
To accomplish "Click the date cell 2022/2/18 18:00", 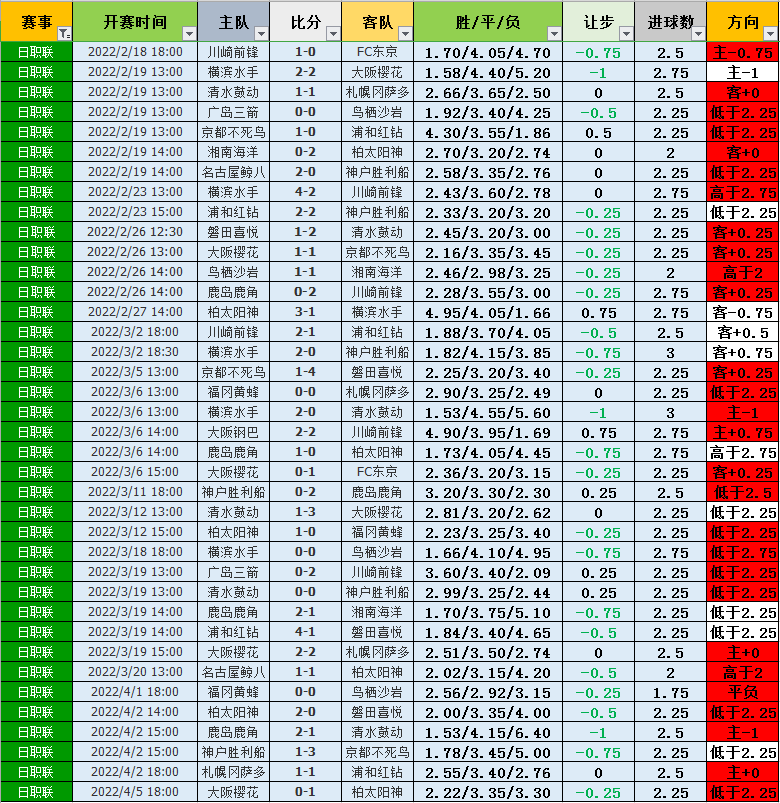I will click(x=135, y=52).
